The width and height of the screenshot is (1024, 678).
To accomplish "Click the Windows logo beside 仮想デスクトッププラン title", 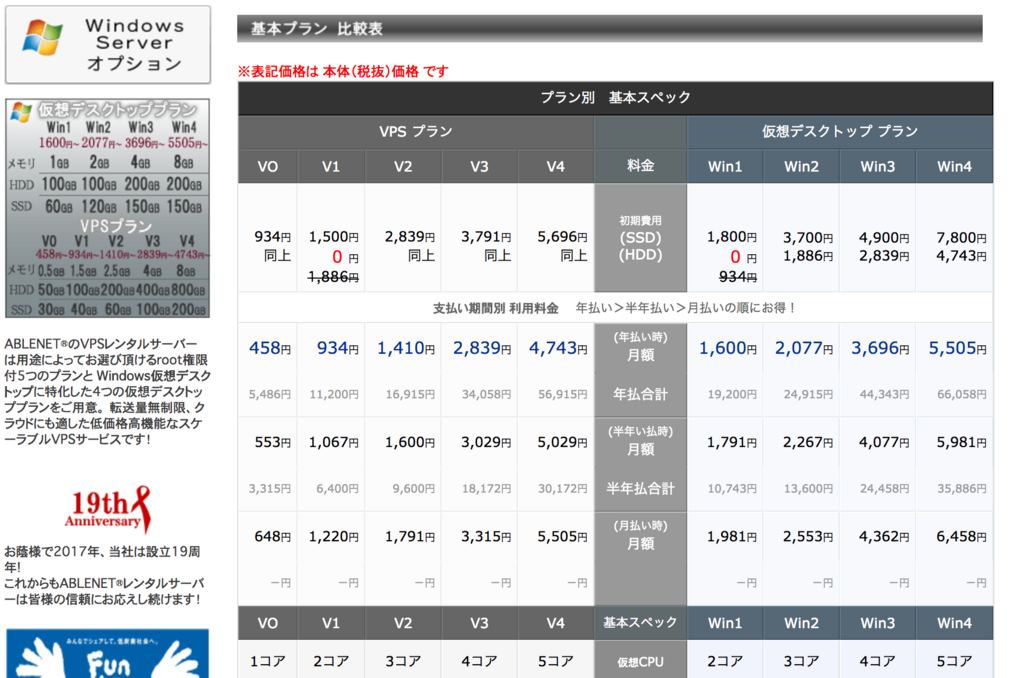I will [21, 112].
